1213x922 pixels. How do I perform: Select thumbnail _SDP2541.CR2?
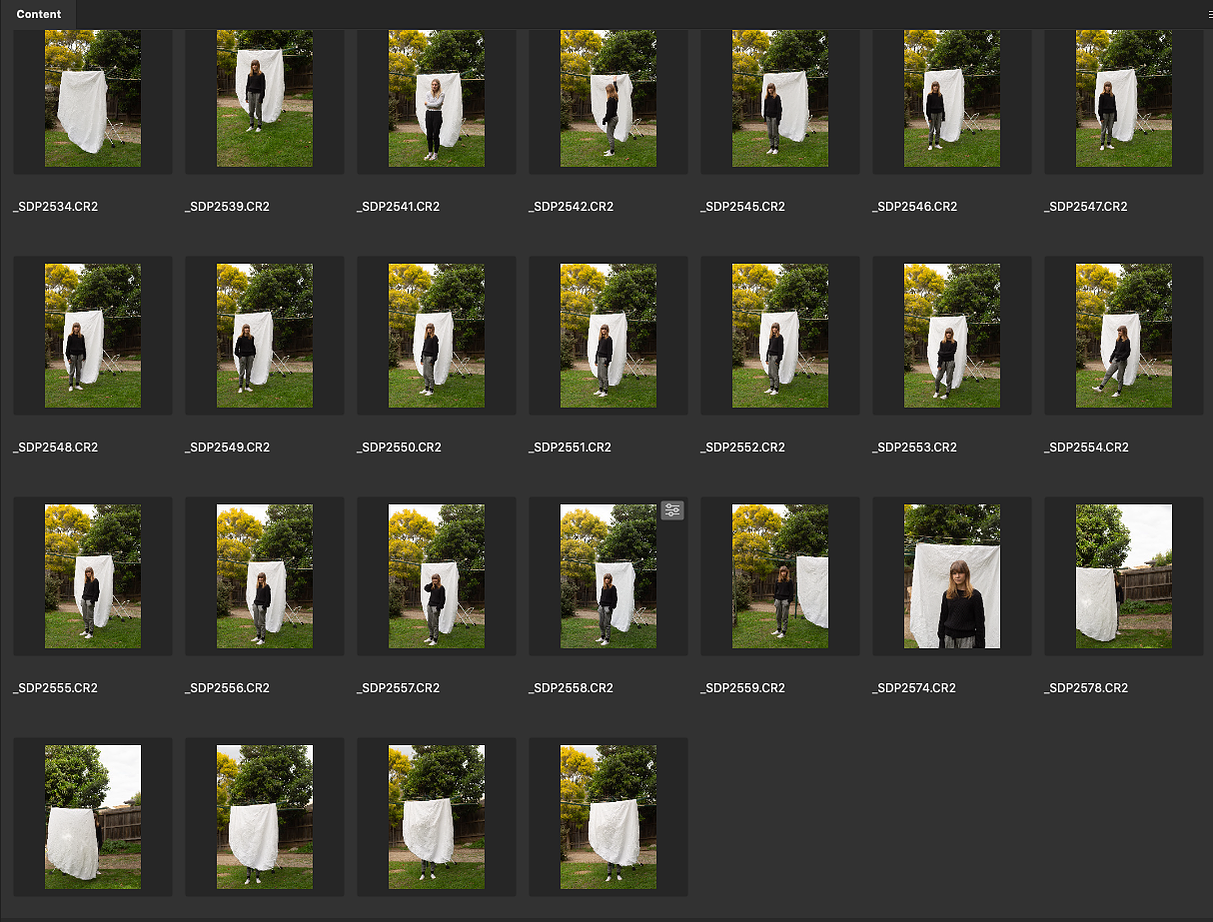point(437,98)
